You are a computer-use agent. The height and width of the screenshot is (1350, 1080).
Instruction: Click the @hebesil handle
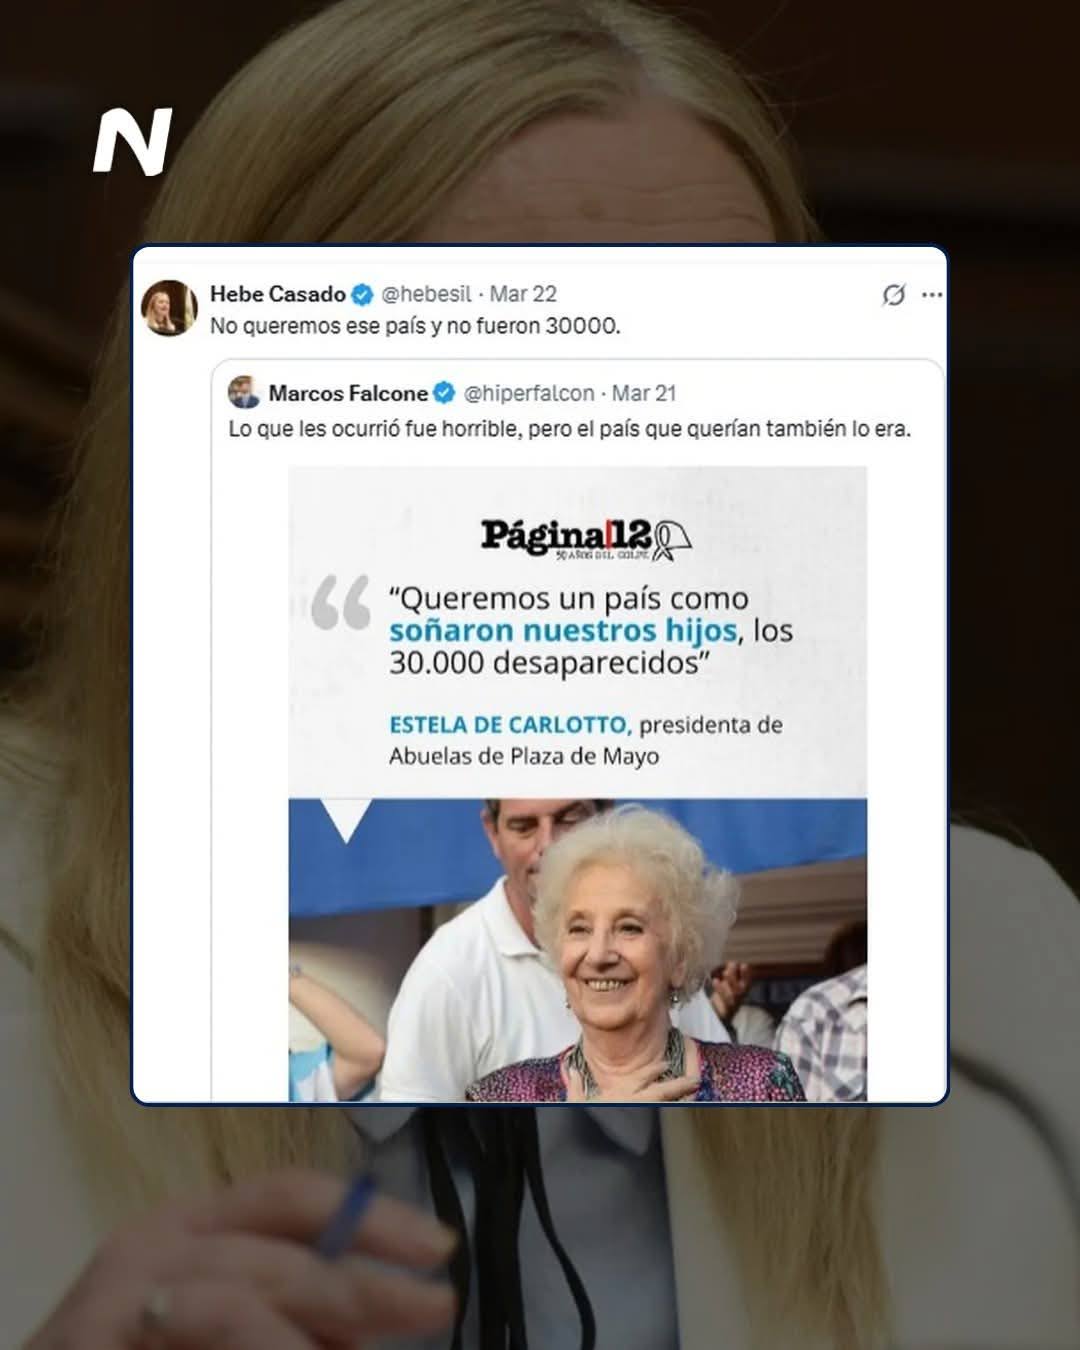pos(426,294)
